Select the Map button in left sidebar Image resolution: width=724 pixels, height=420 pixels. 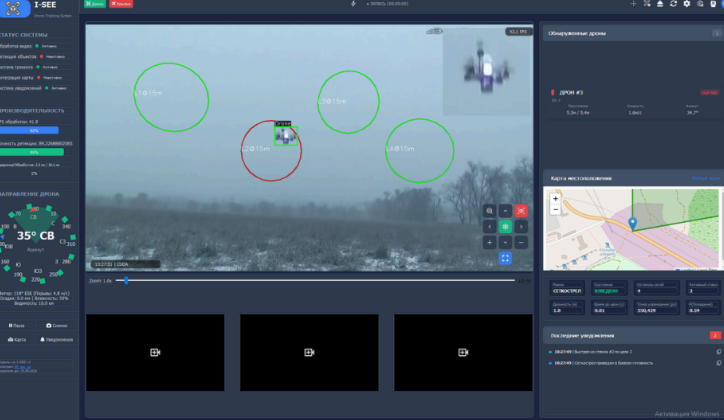tap(18, 340)
